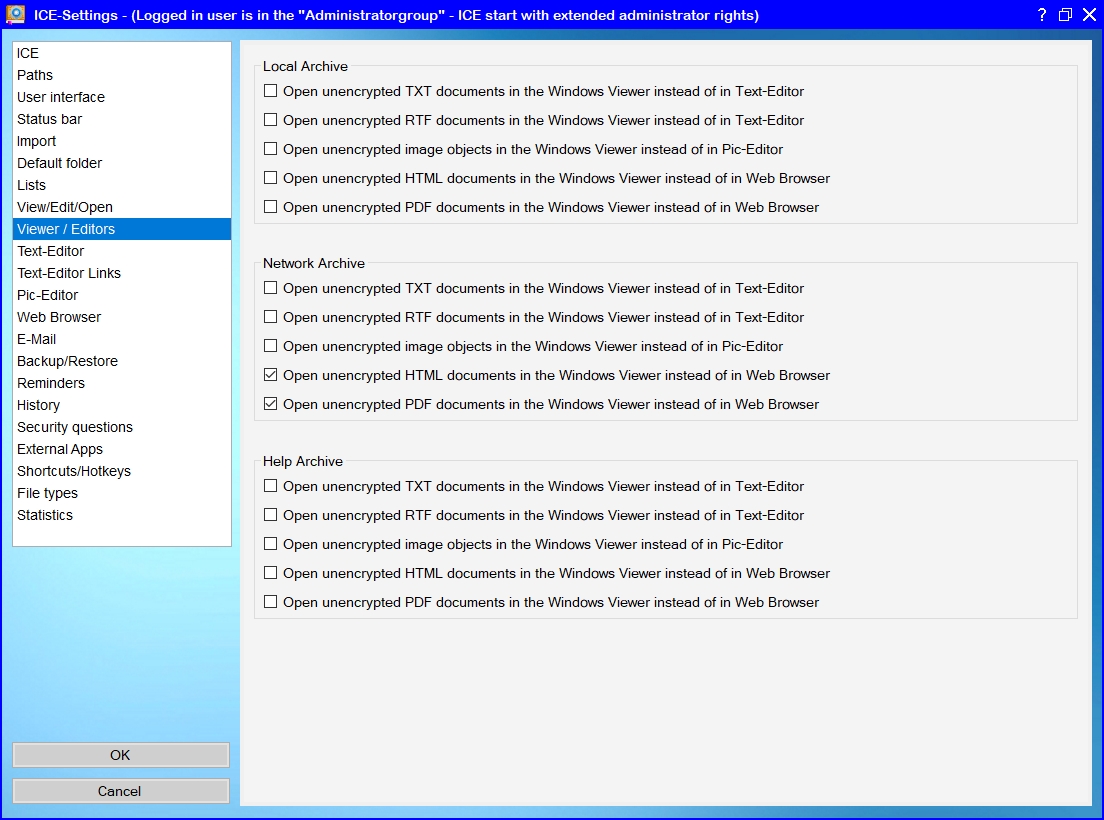Open the Statistics settings entry
This screenshot has height=820, width=1104.
click(x=45, y=515)
